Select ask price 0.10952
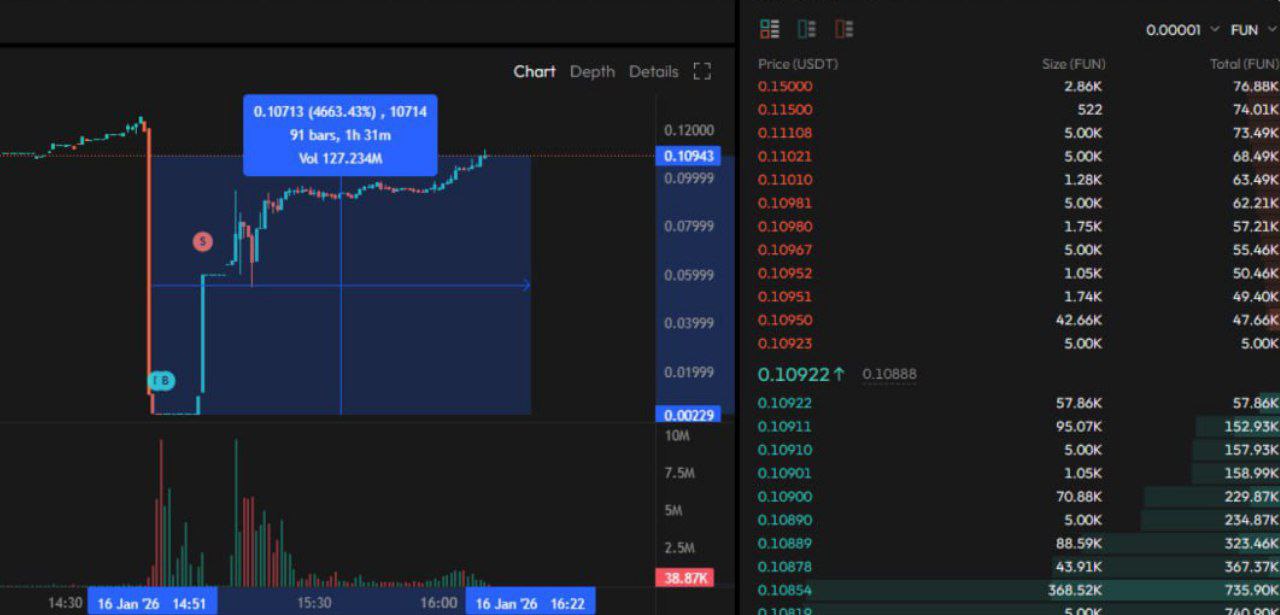The image size is (1280, 615). coord(785,273)
